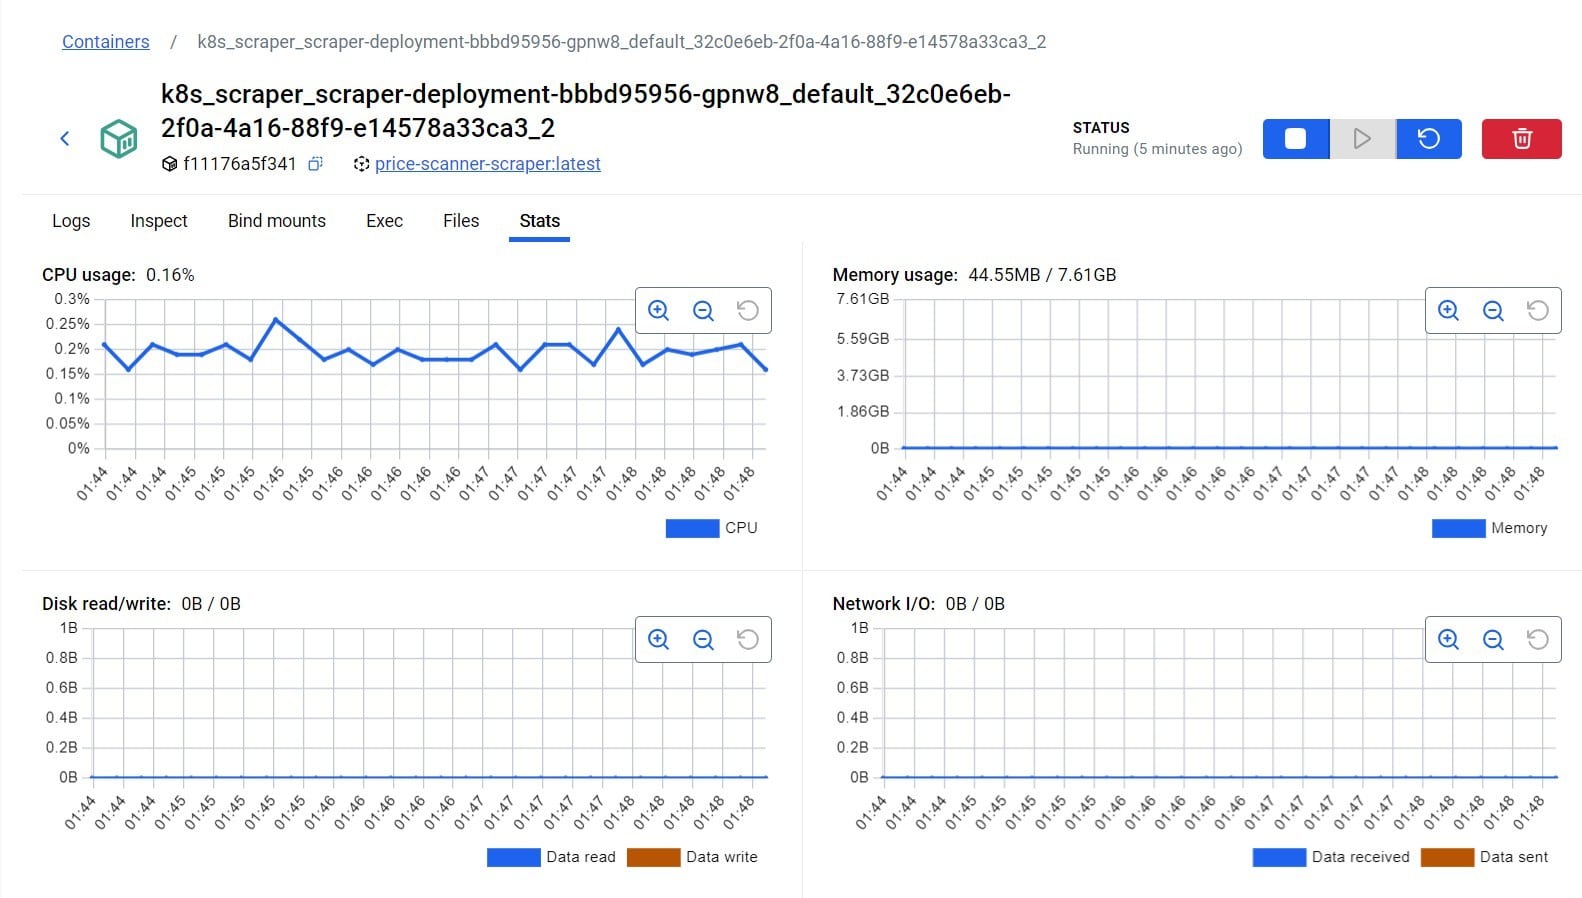
Task: Go back using left chevron arrow
Action: pos(65,139)
